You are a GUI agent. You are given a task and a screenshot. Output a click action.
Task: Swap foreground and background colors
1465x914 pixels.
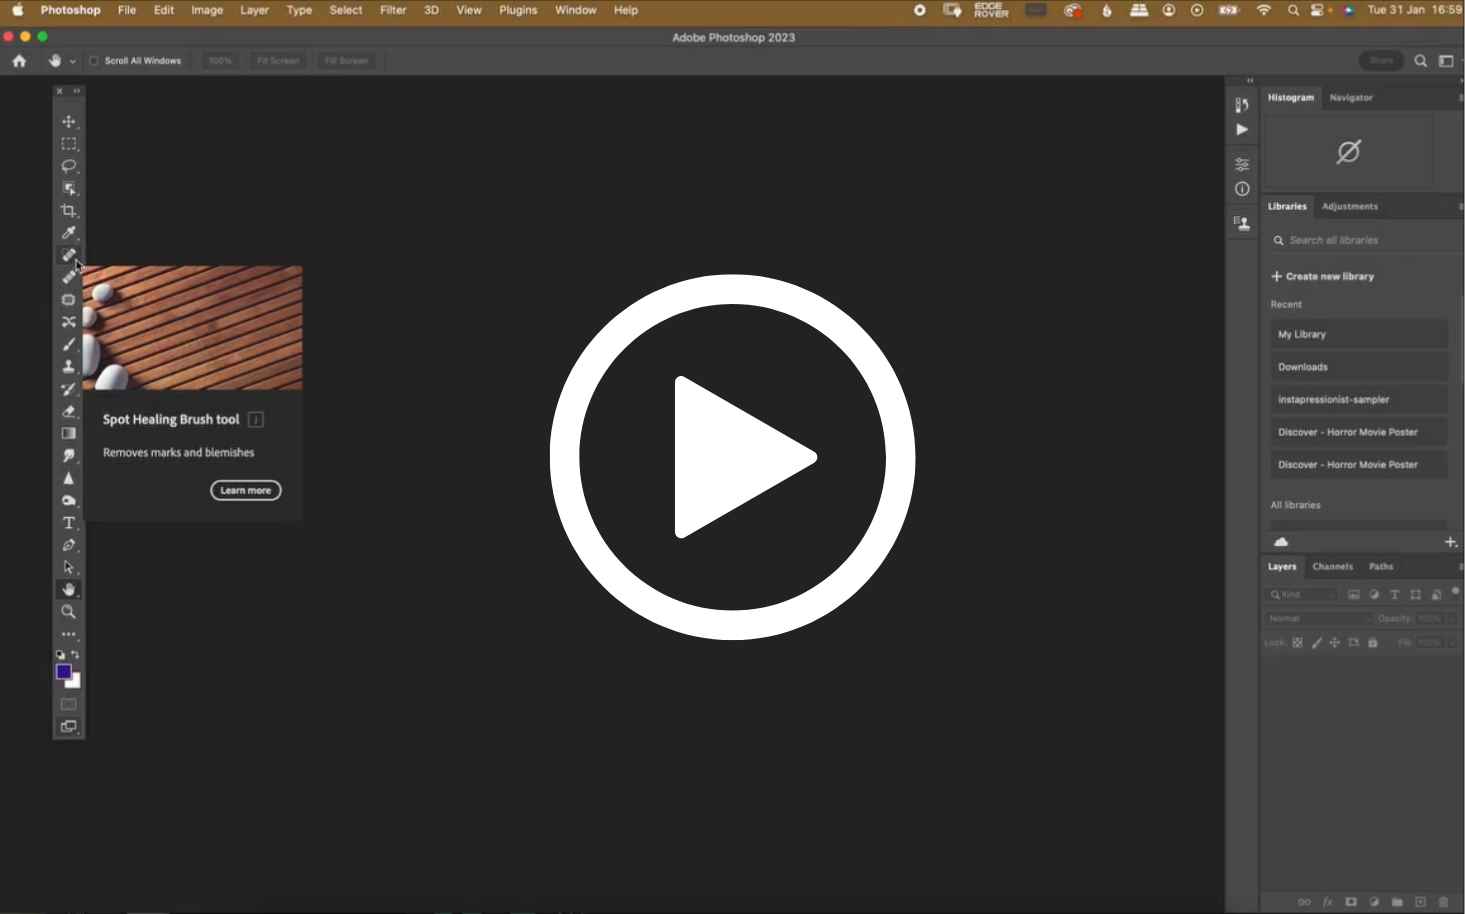pyautogui.click(x=76, y=655)
